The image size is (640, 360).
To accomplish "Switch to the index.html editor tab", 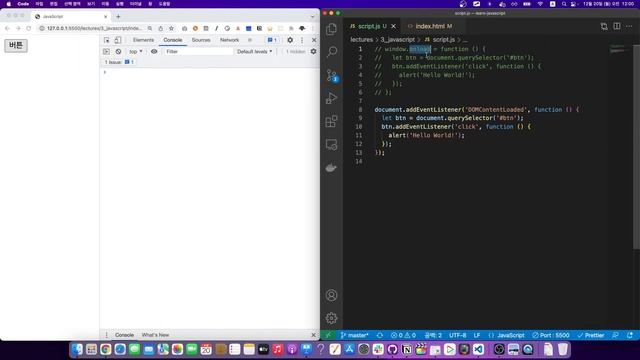I will (x=433, y=26).
